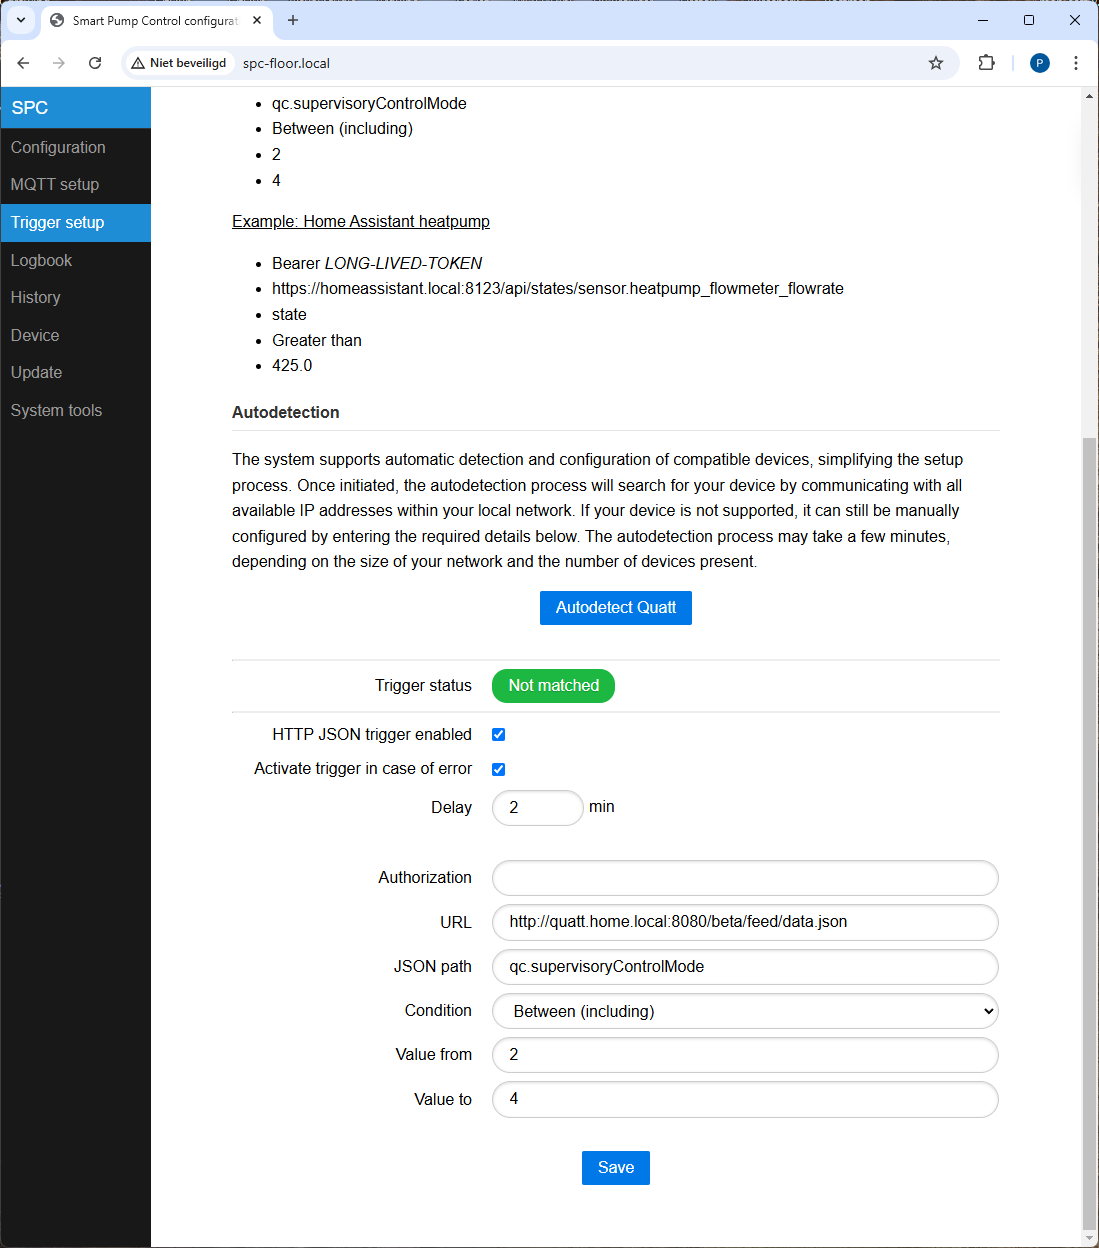Click the 'Niet beveiligd' security warning
This screenshot has width=1099, height=1248.
179,63
